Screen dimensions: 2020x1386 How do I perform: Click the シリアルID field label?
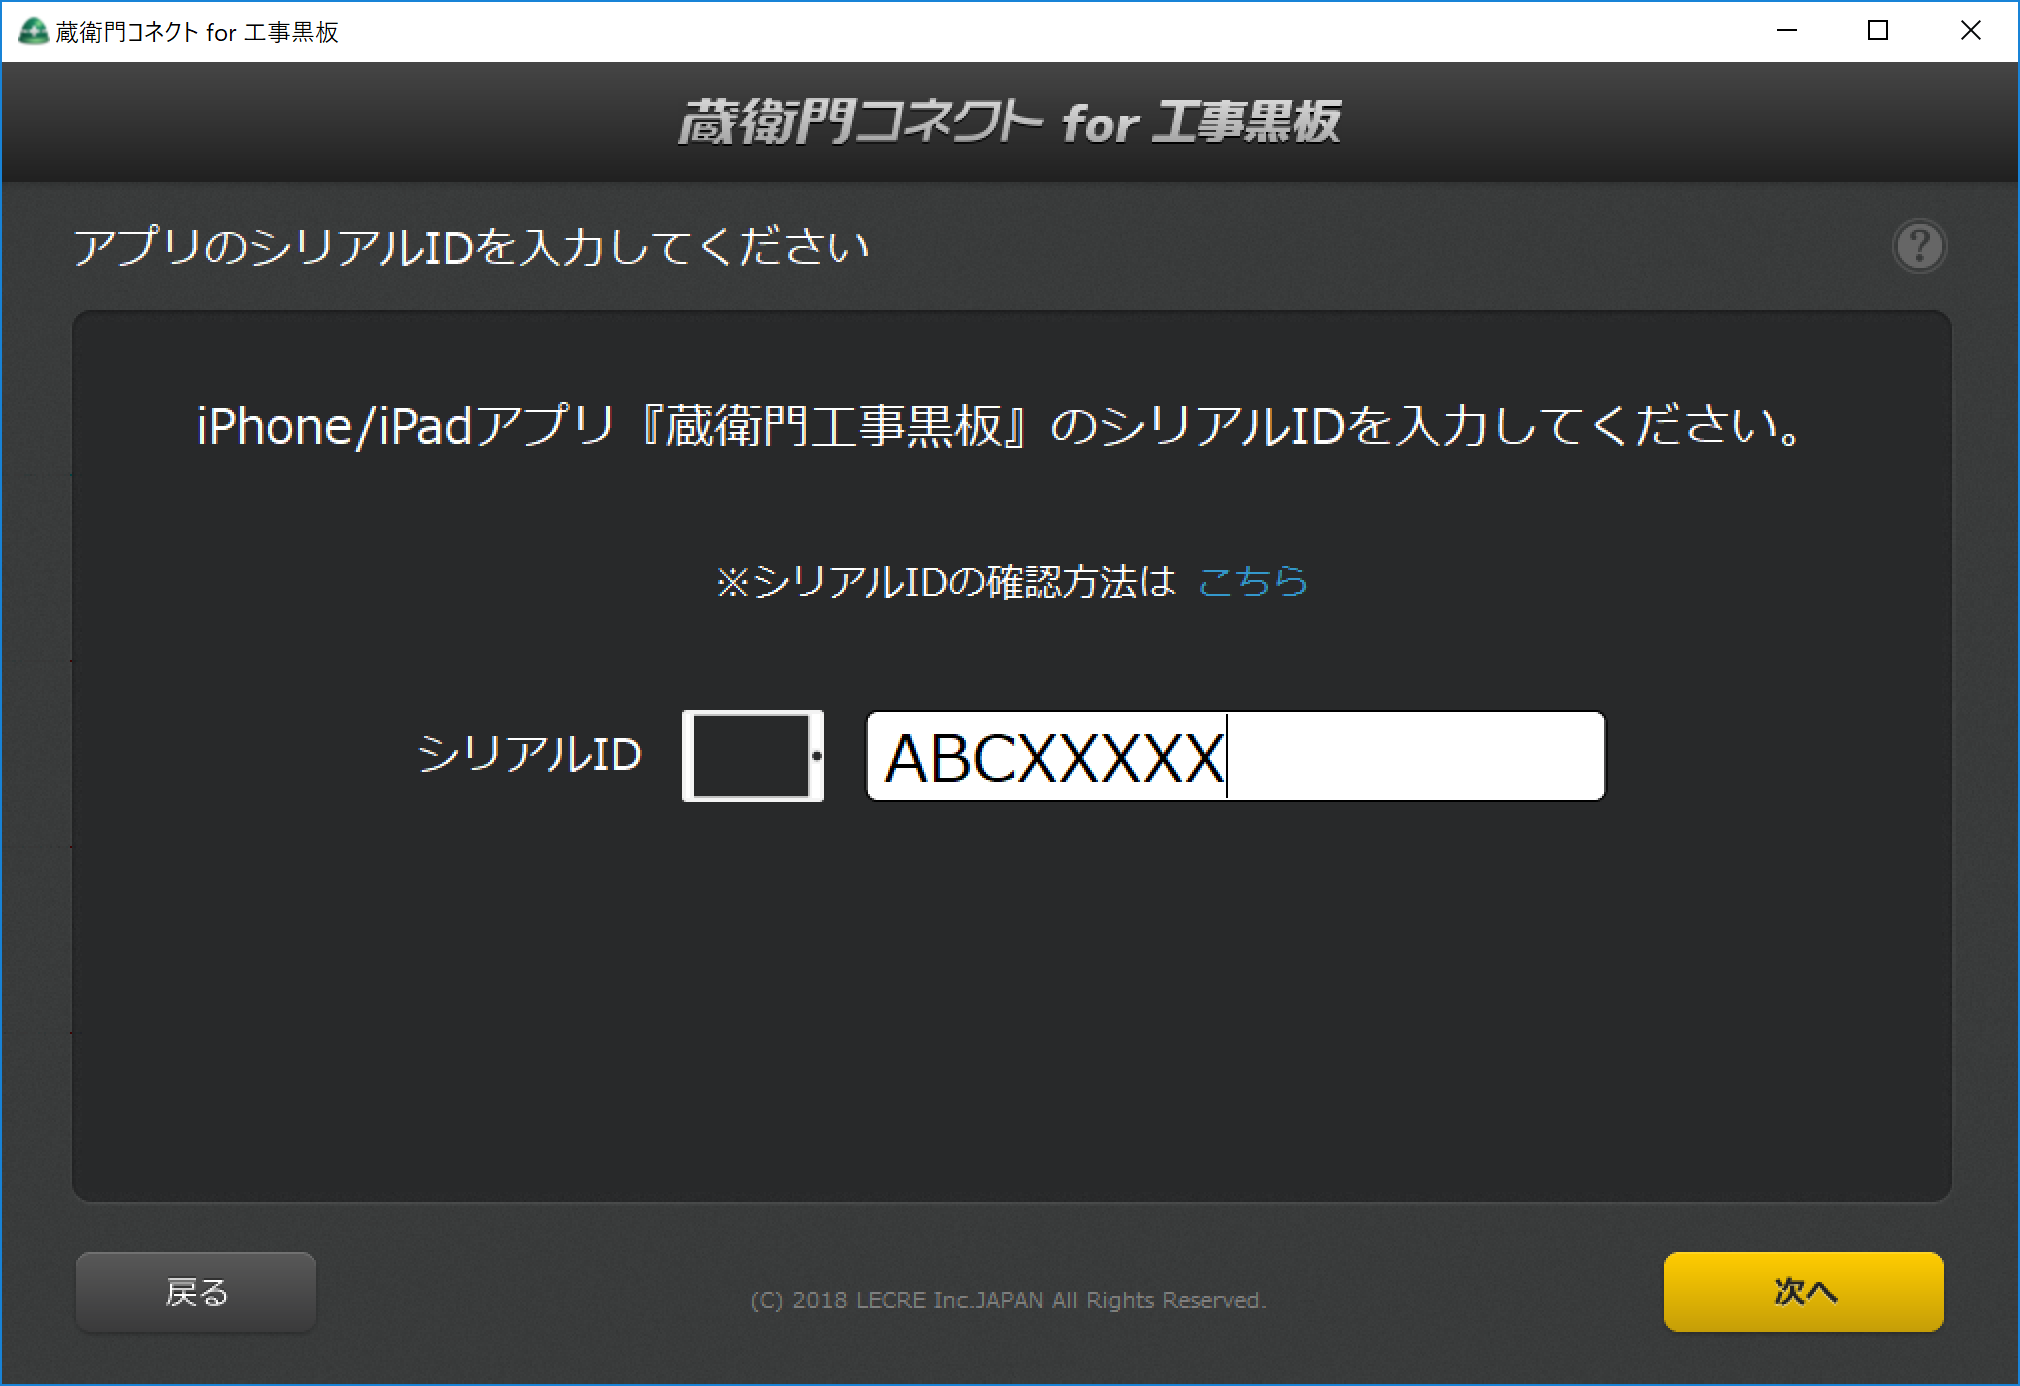coord(529,754)
